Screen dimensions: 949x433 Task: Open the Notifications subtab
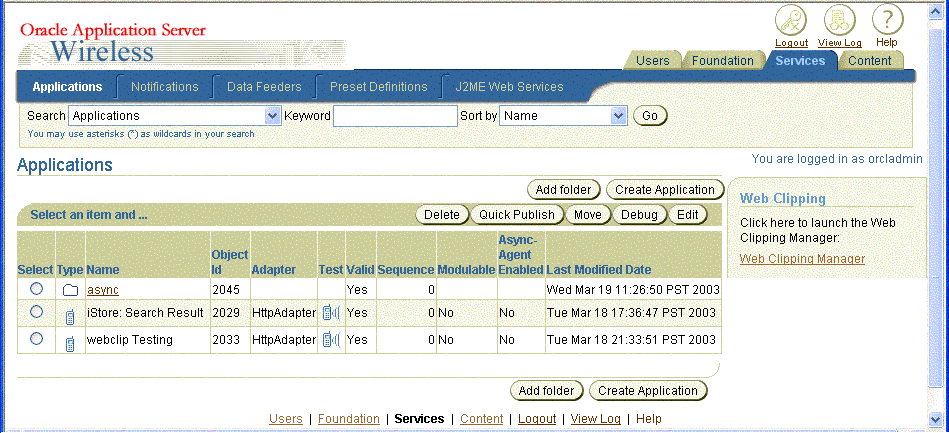(x=165, y=87)
